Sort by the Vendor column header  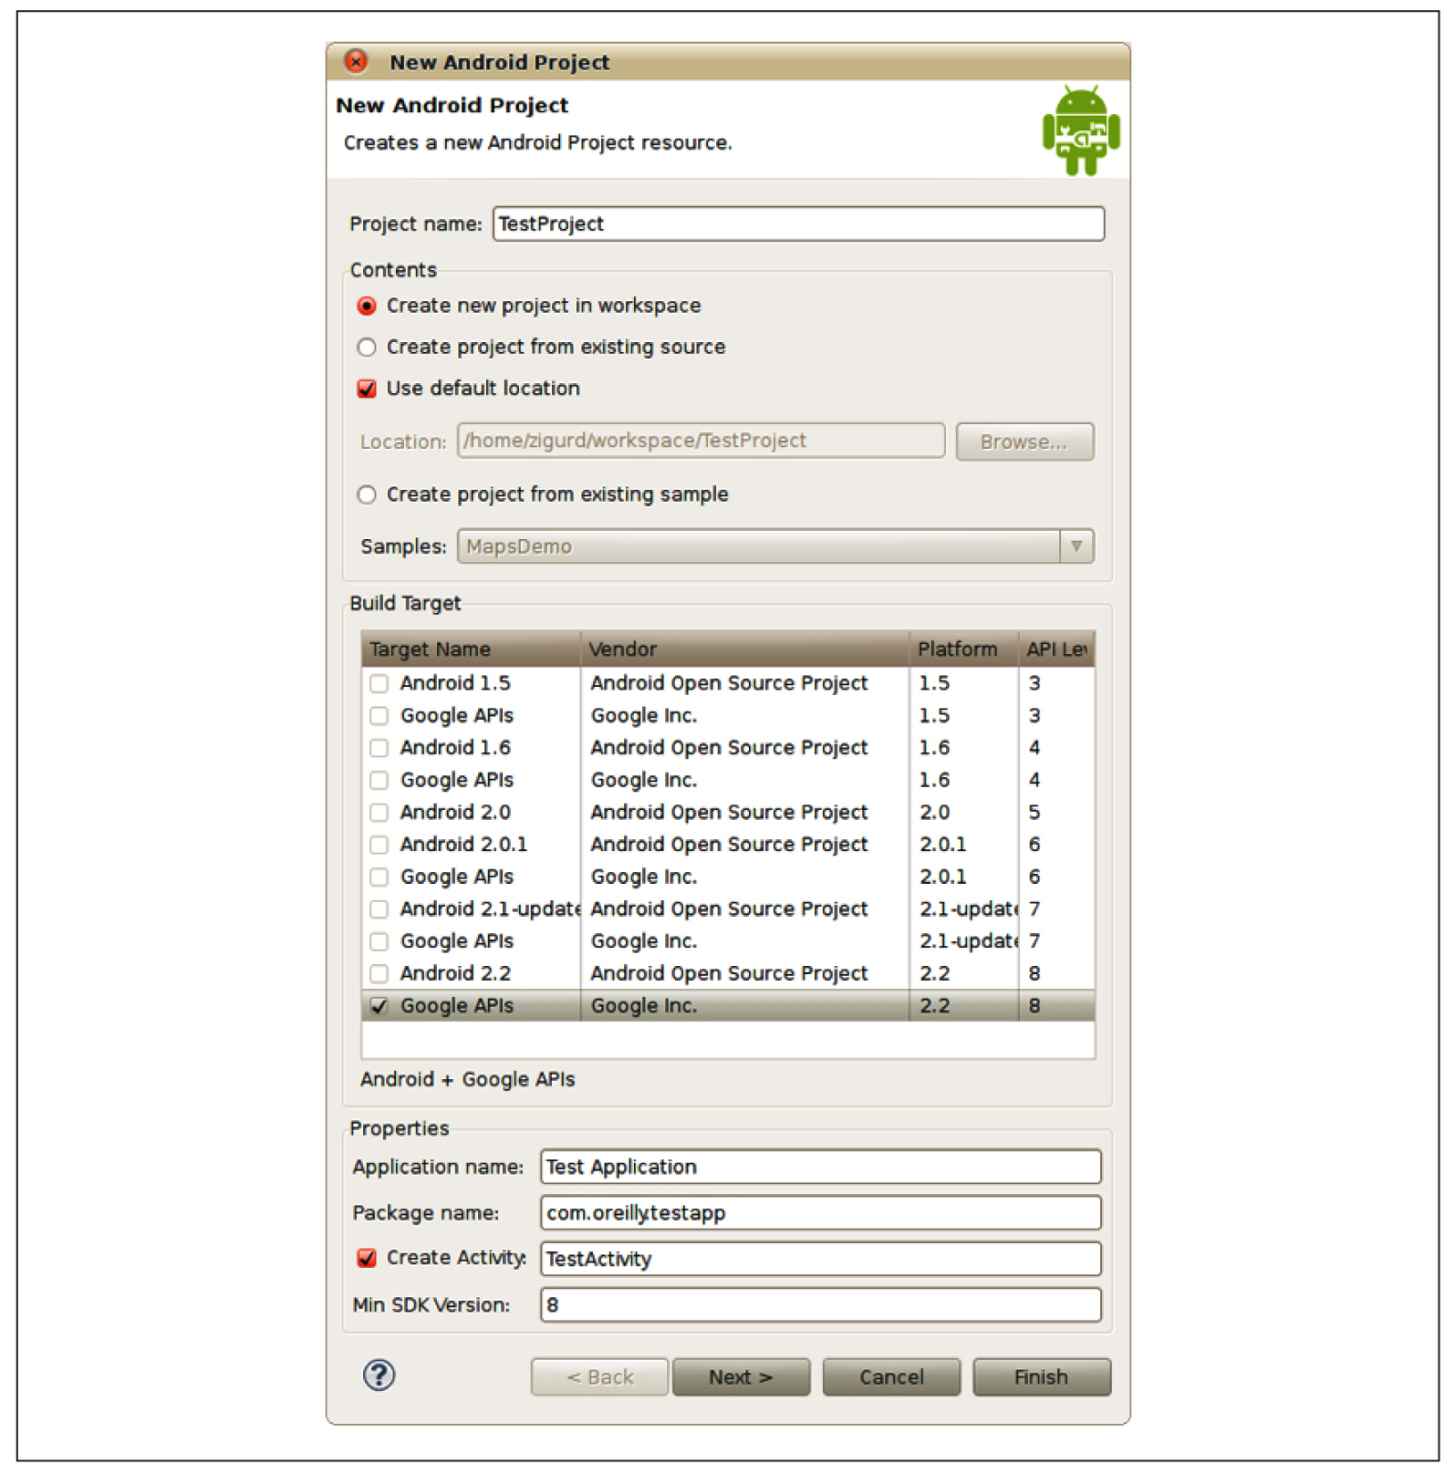(745, 649)
